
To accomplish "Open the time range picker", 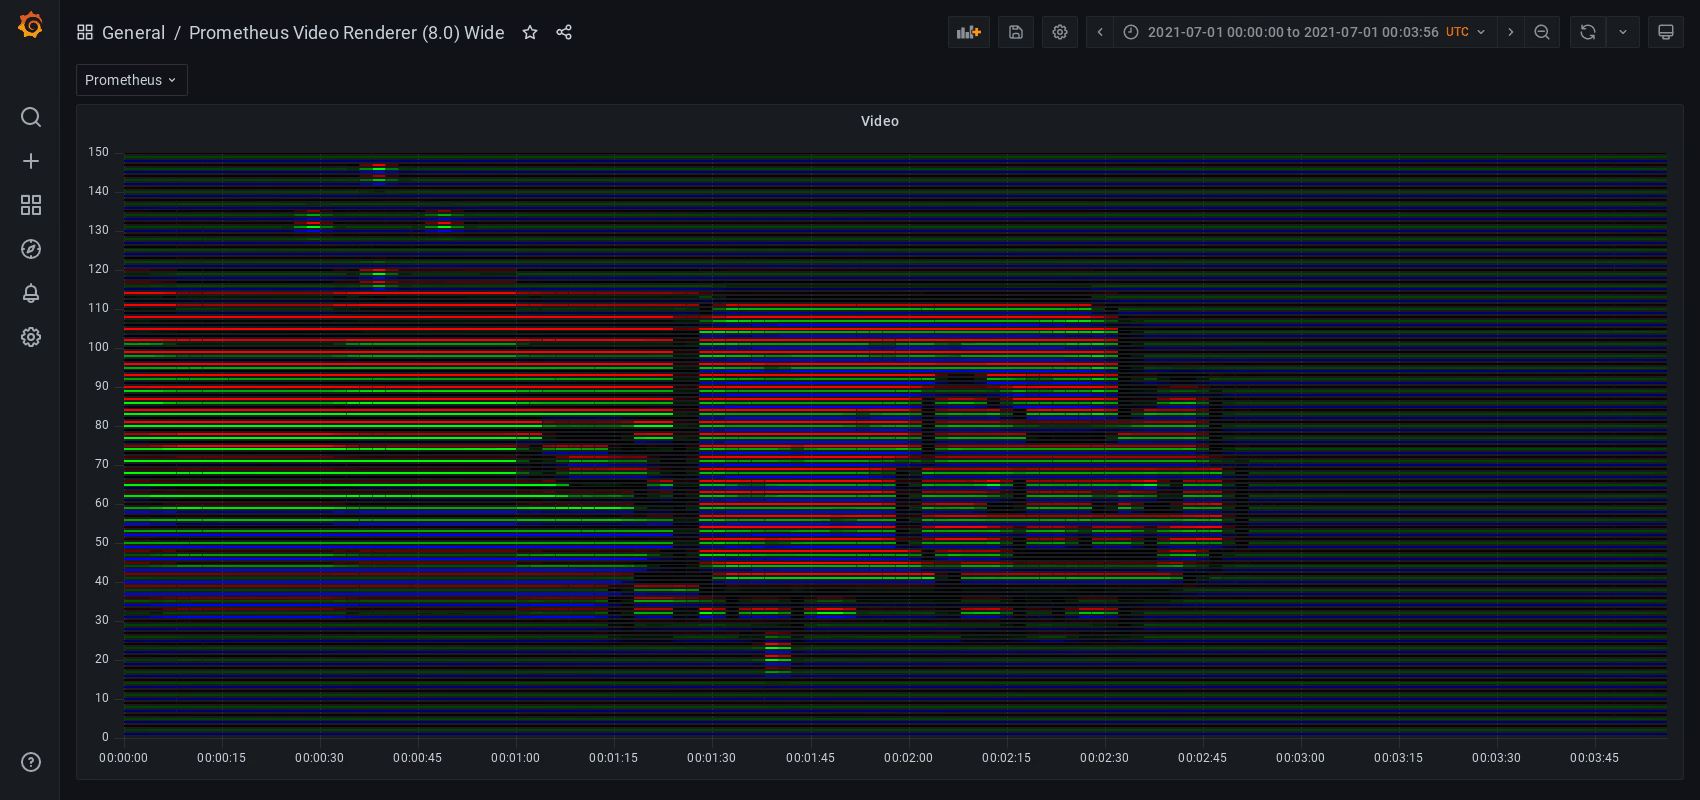I will click(1305, 32).
